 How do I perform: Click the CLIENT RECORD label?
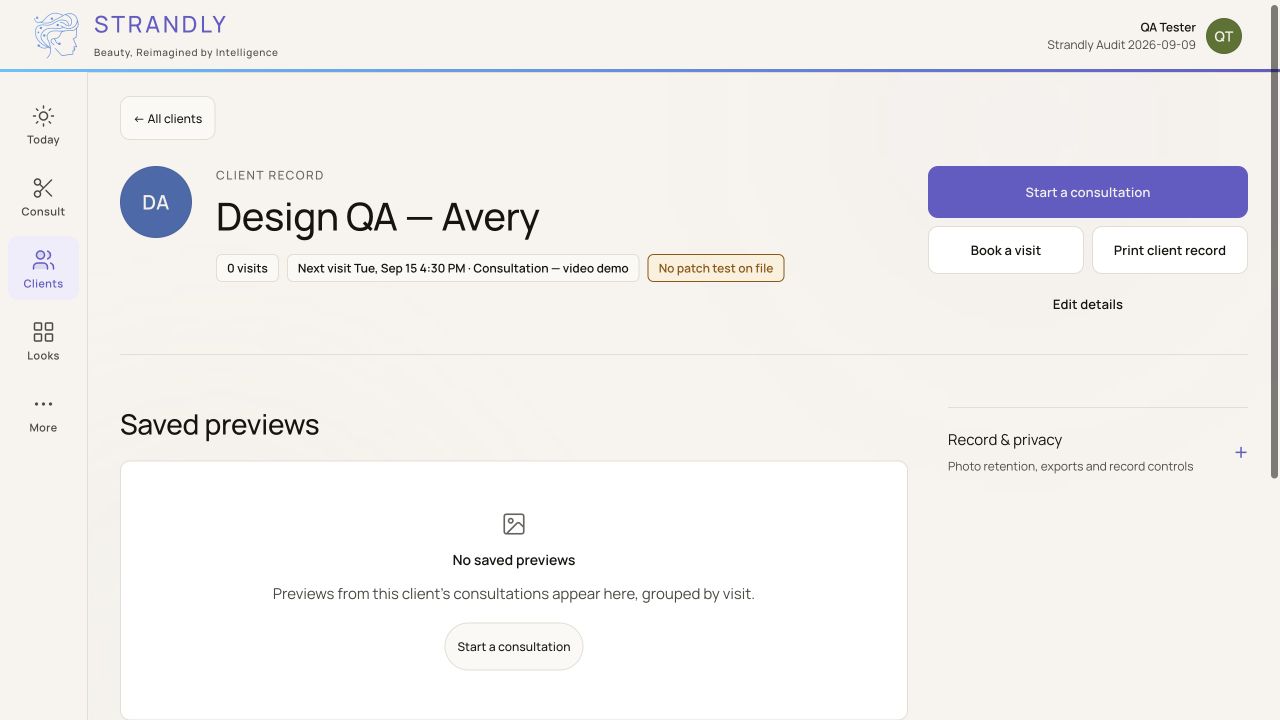coord(270,175)
